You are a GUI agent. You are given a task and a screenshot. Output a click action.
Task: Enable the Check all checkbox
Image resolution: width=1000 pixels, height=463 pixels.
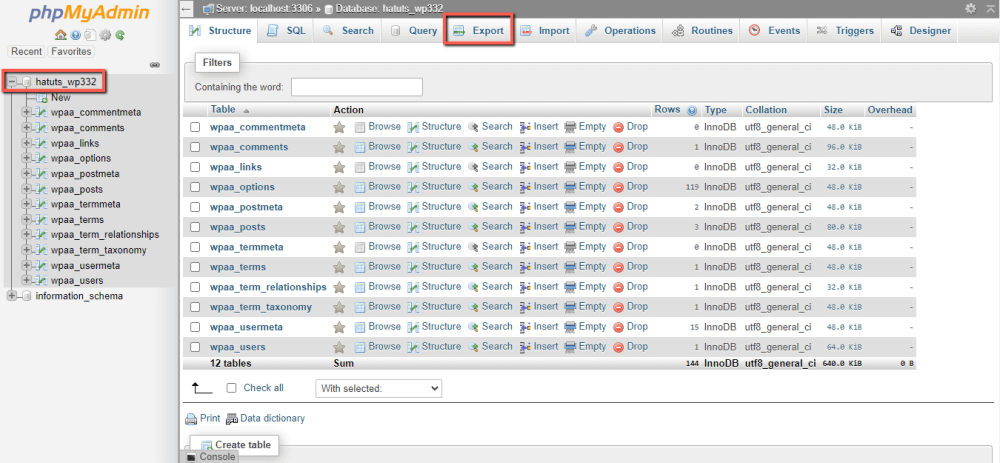(232, 388)
